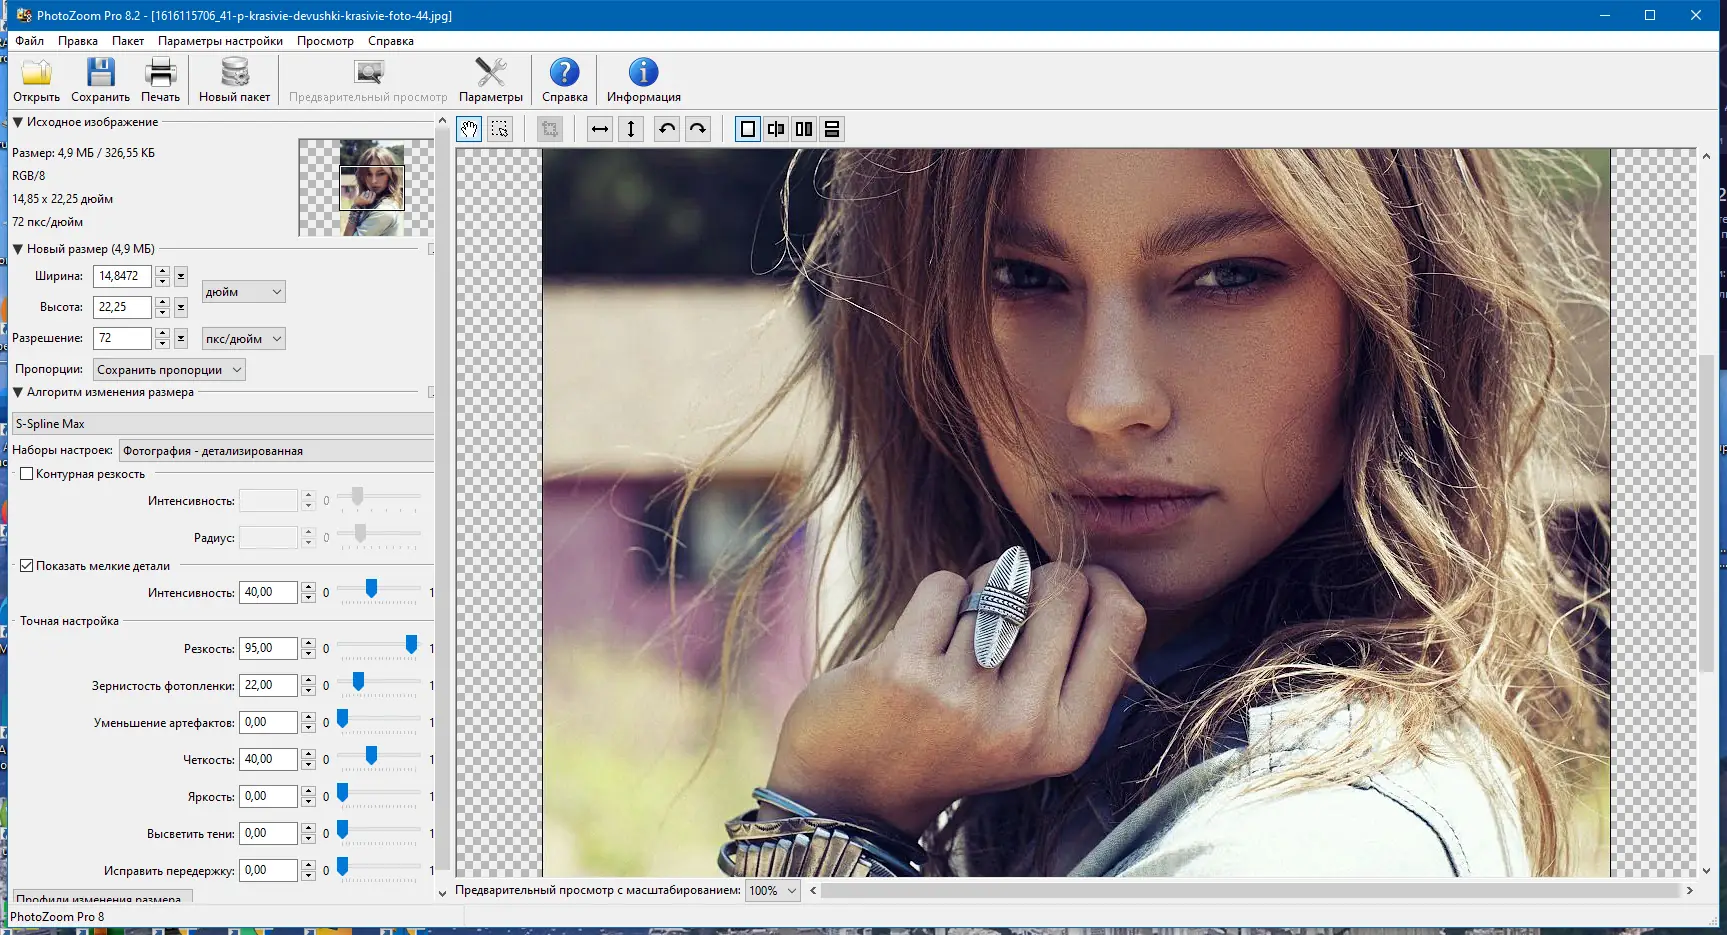
Task: Click the Зернистость фотопленки value field
Action: pyautogui.click(x=268, y=685)
